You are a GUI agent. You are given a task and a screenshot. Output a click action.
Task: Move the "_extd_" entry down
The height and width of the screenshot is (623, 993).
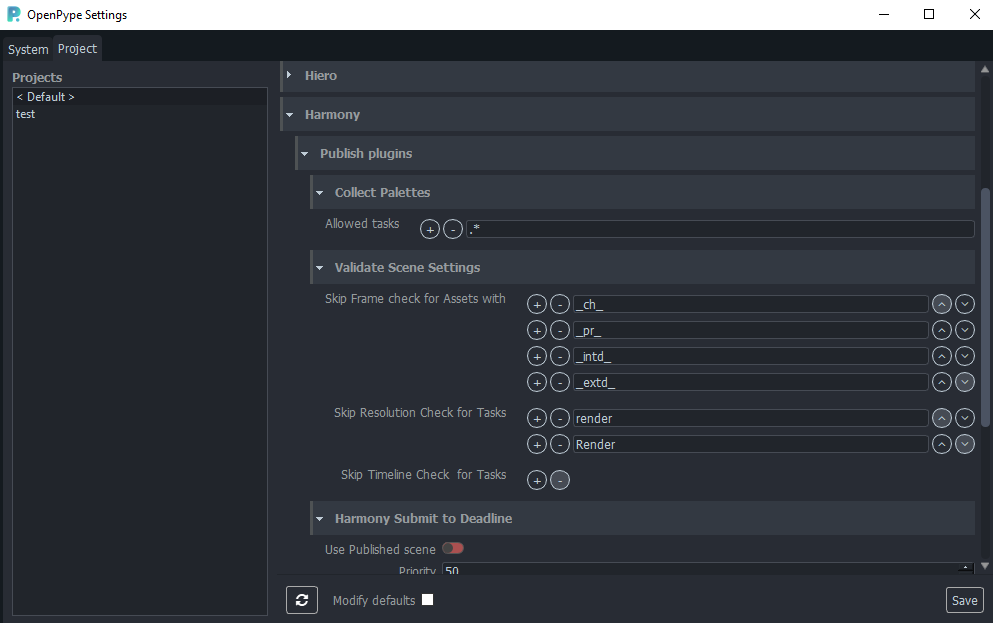click(x=964, y=381)
